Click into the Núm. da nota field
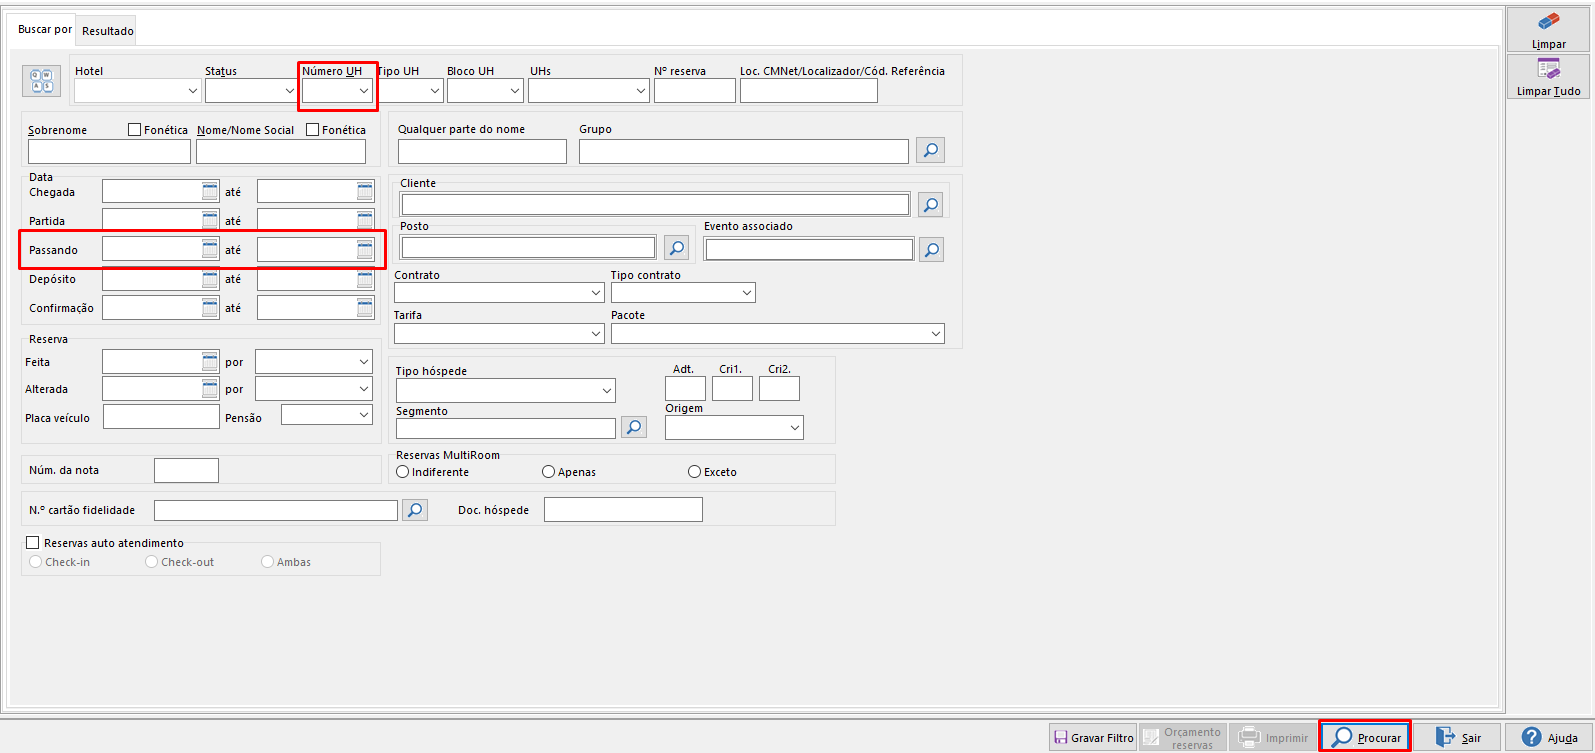This screenshot has width=1595, height=753. [186, 470]
